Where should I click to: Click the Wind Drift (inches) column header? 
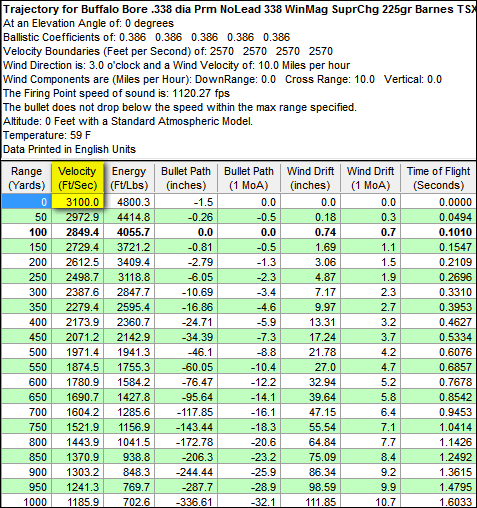(310, 178)
